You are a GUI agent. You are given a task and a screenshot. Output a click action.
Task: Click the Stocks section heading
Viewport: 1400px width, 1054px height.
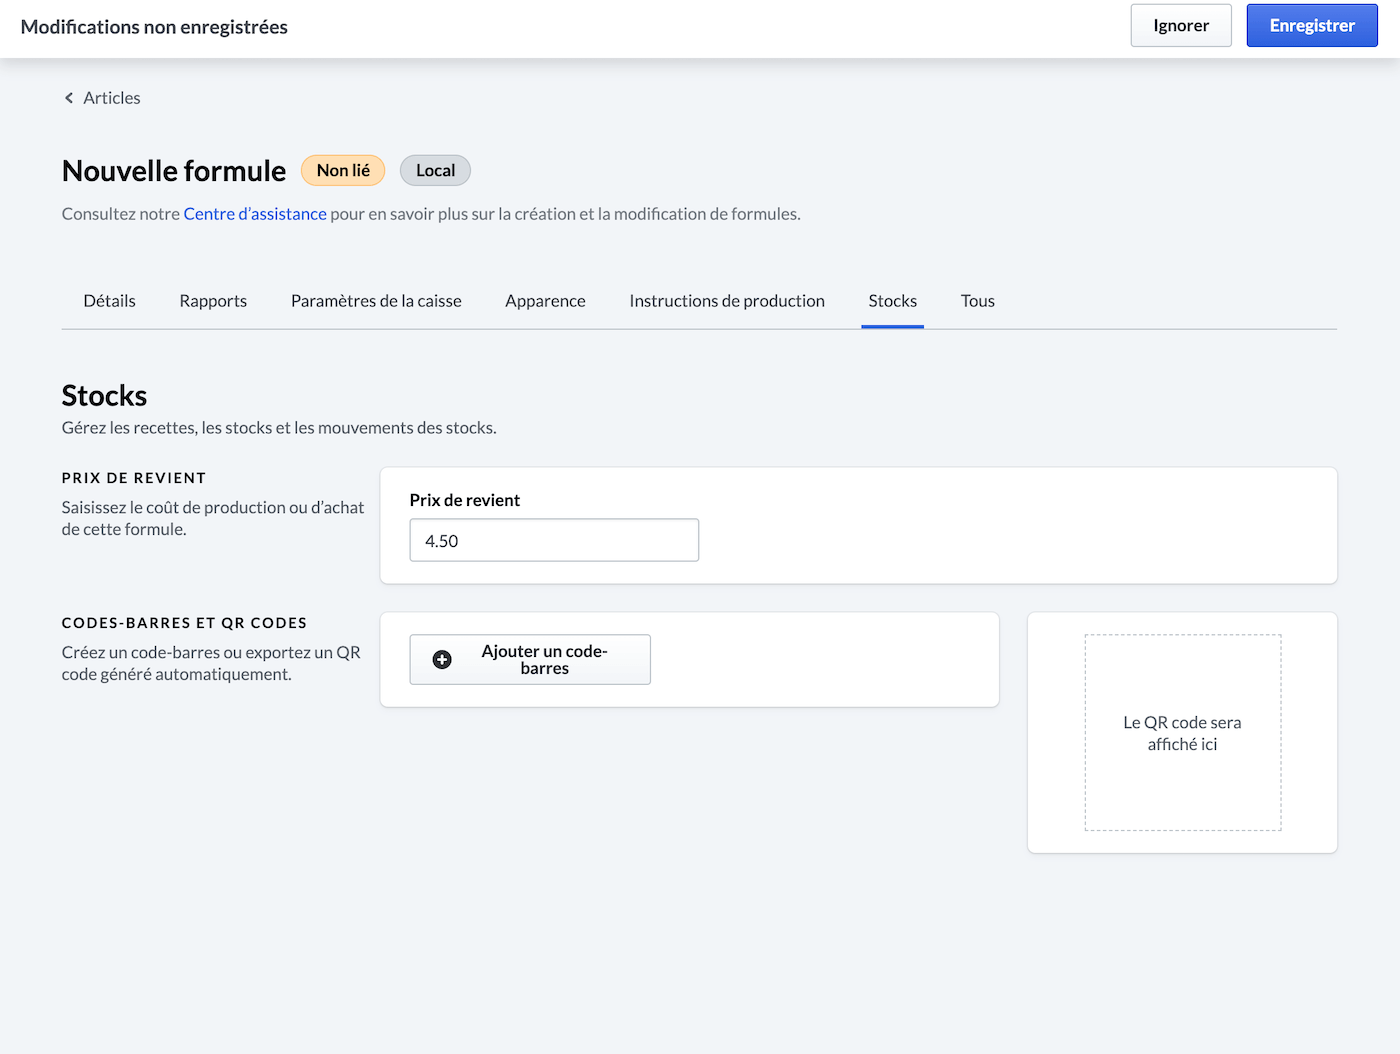pos(104,396)
